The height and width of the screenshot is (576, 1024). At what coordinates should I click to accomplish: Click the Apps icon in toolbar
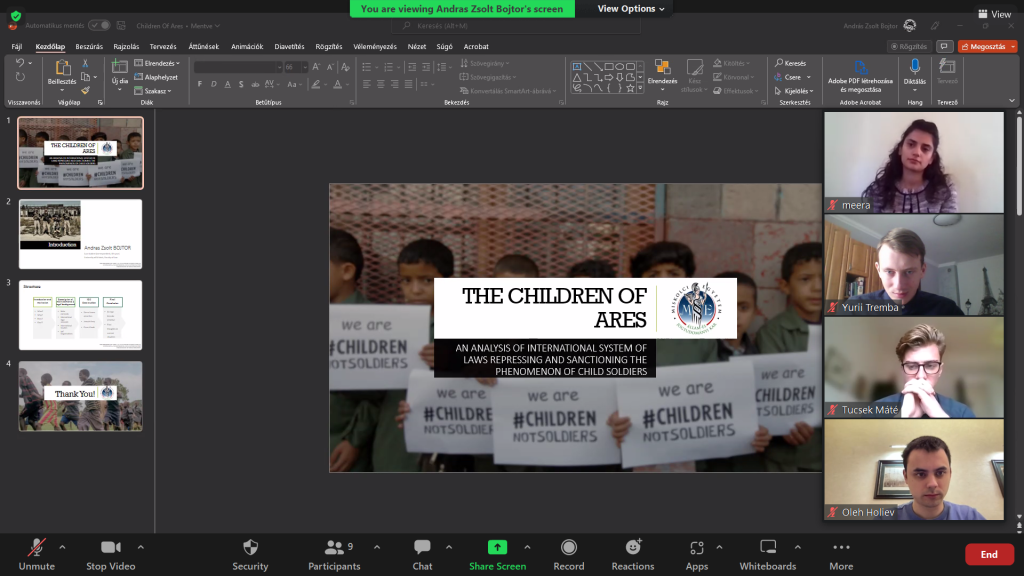point(697,548)
